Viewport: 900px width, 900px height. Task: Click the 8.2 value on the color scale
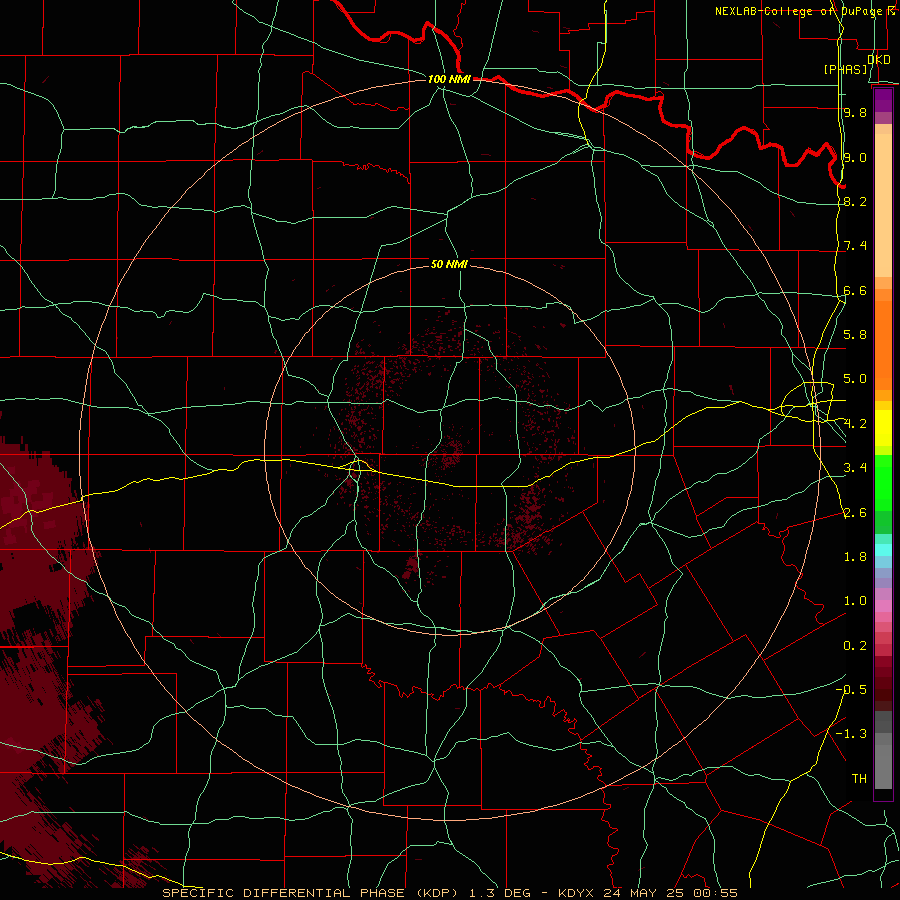[855, 201]
